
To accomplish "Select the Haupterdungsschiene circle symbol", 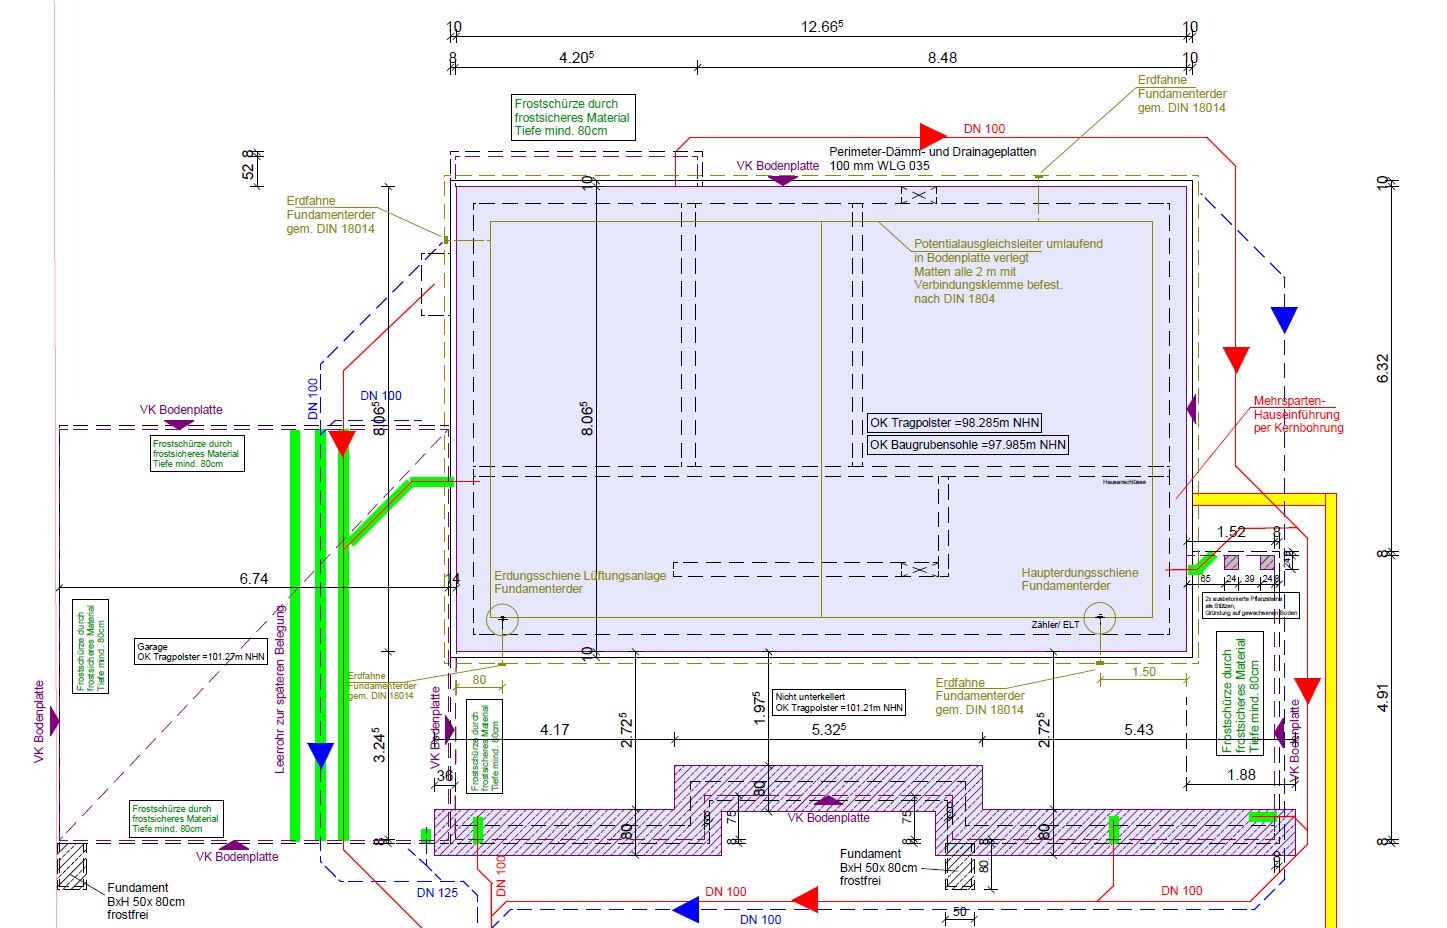I will pos(1100,619).
